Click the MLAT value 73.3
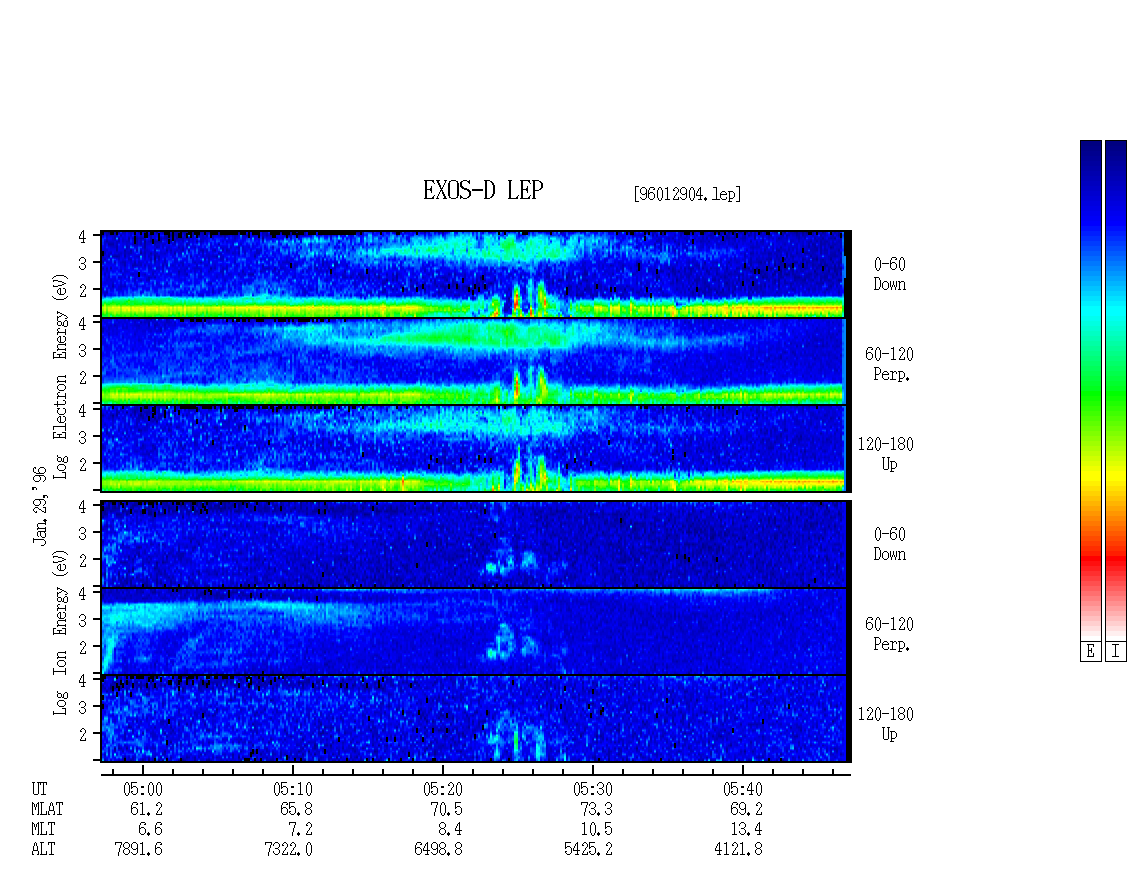The width and height of the screenshot is (1130, 875). tap(596, 809)
